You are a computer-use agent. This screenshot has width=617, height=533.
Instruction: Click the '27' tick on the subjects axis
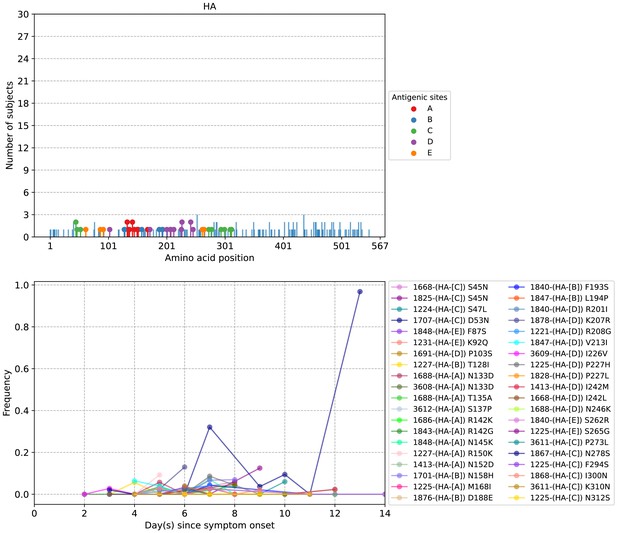tap(23, 37)
